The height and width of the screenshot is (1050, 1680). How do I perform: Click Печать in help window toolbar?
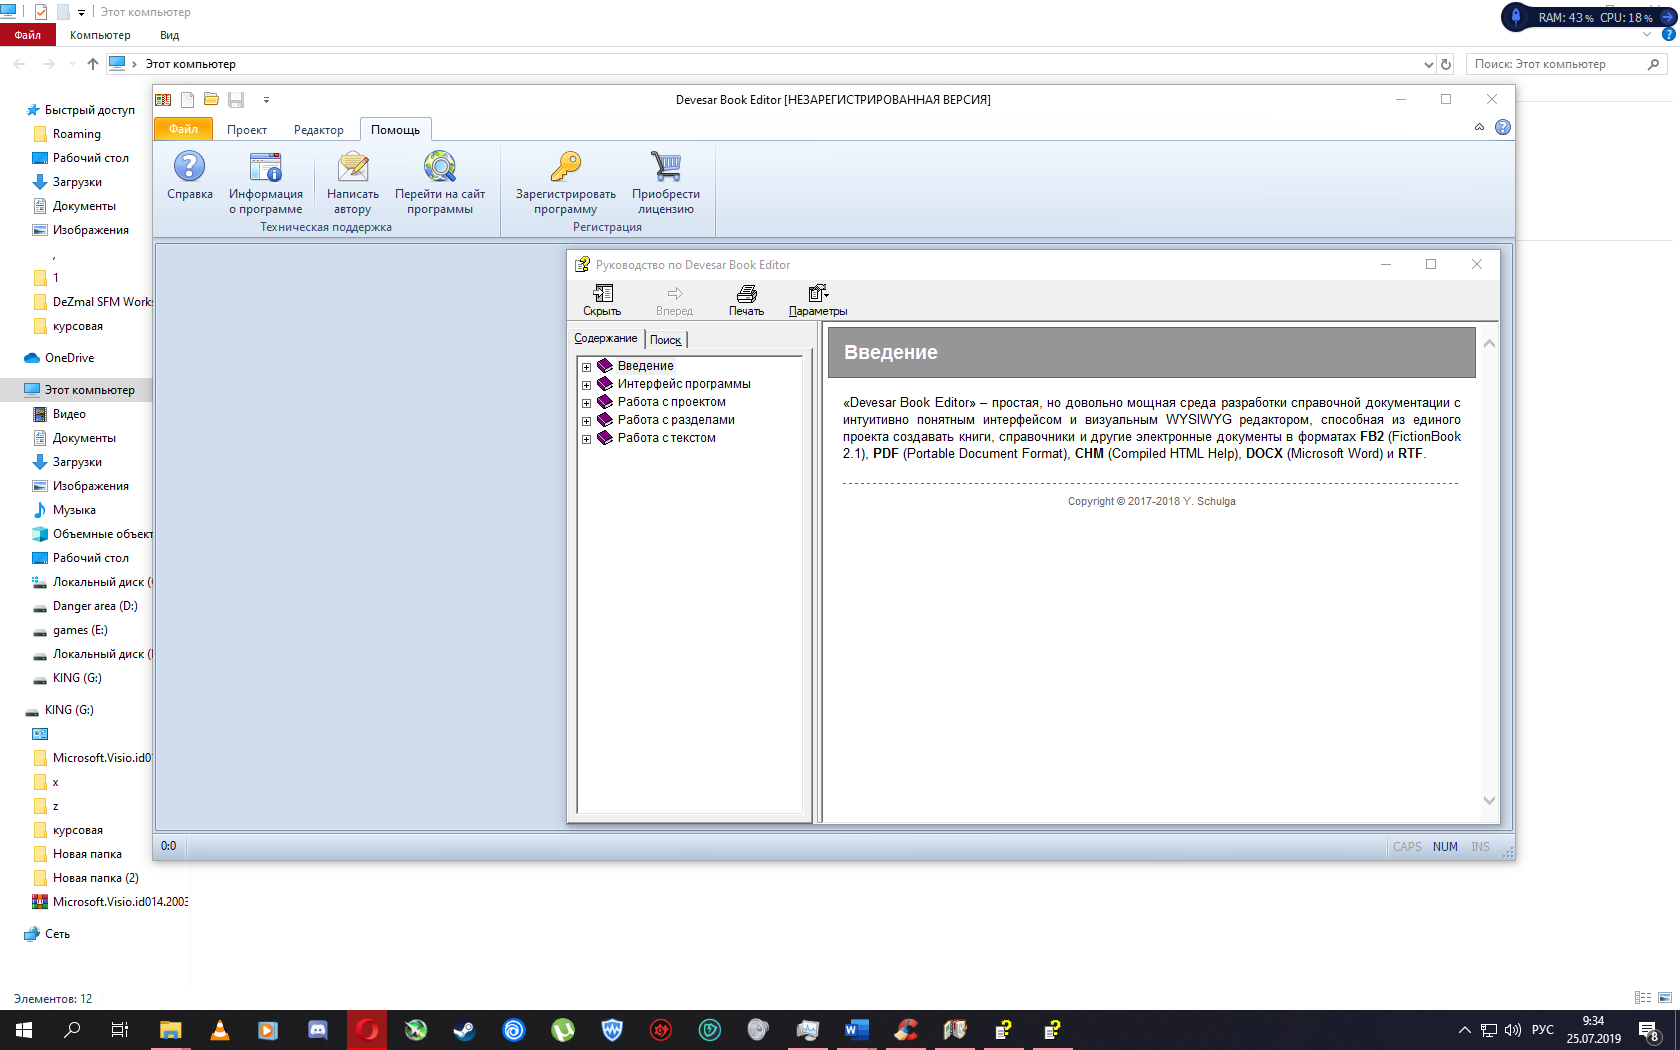746,299
